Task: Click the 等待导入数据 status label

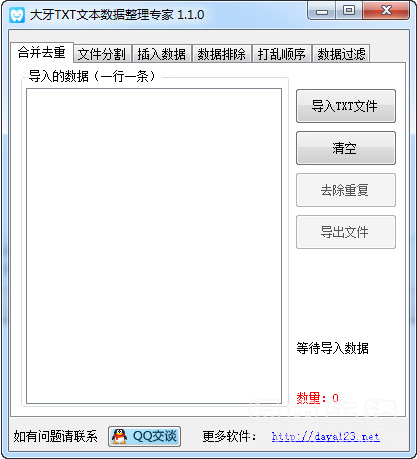Action: pos(333,348)
